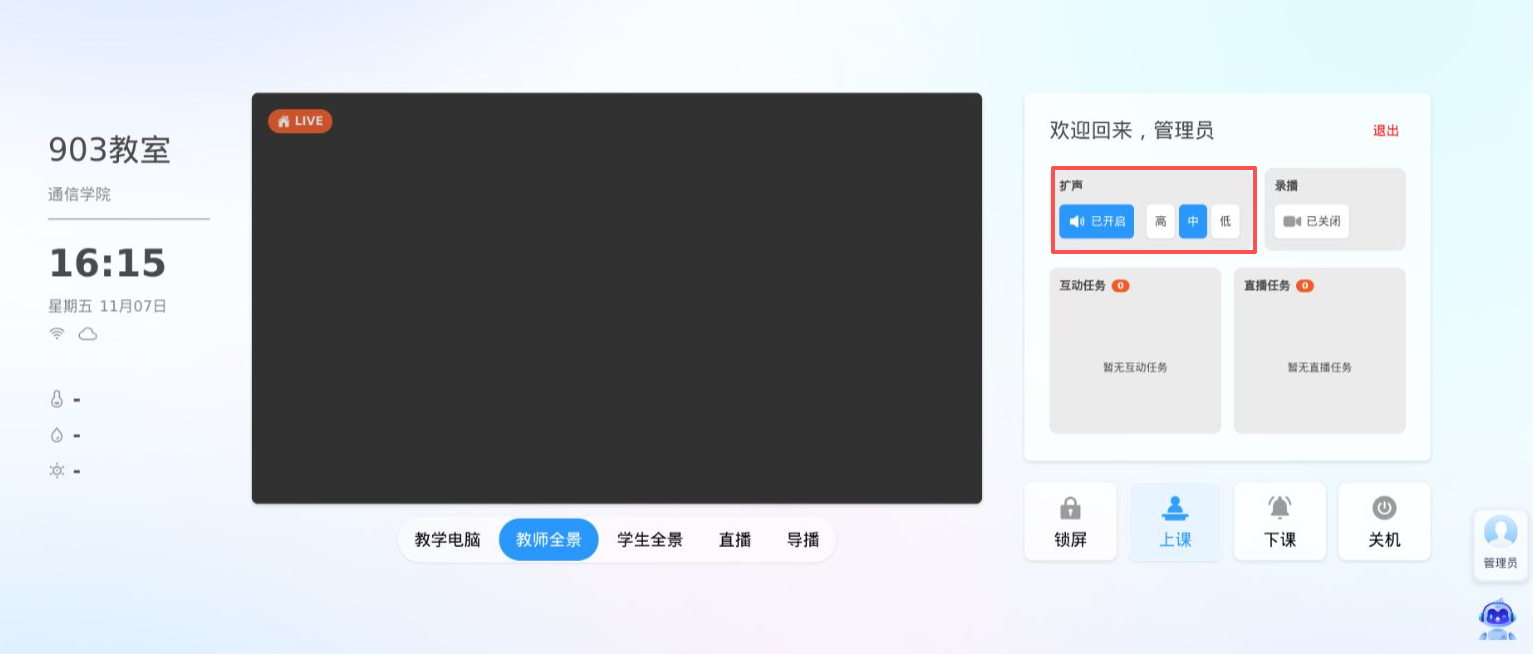This screenshot has height=654, width=1533.
Task: Click the live video preview area
Action: pos(616,298)
